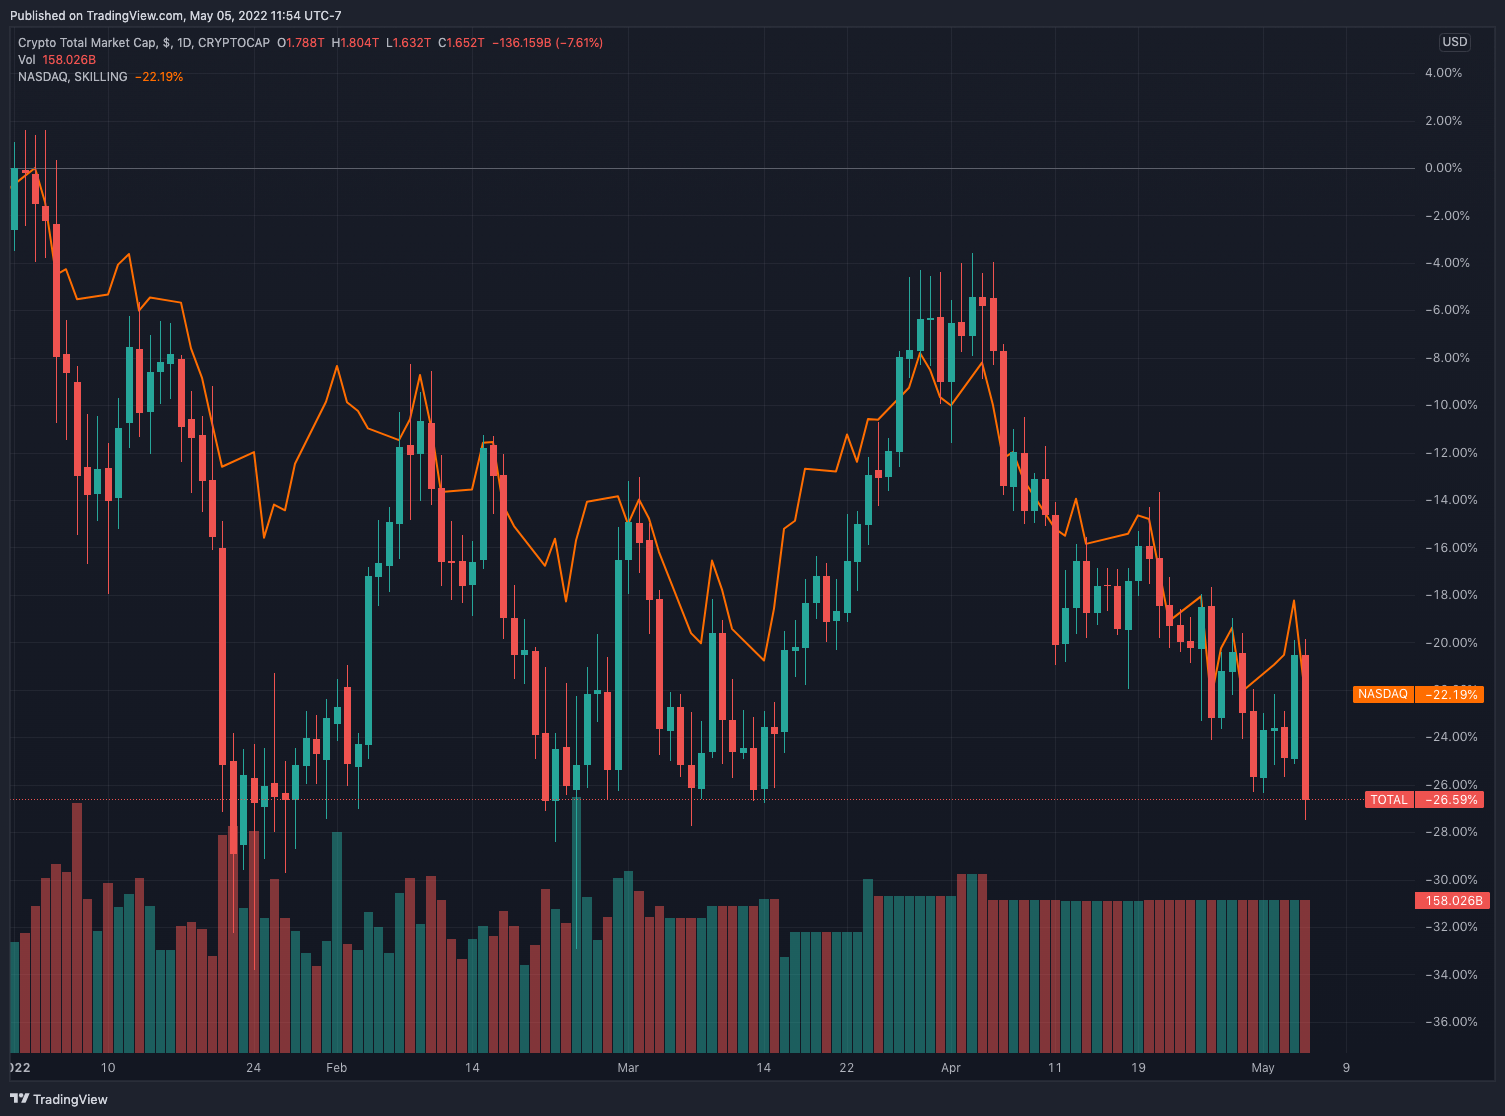Click the TradingView text at bottom left
Viewport: 1505px width, 1116px height.
(x=70, y=1099)
